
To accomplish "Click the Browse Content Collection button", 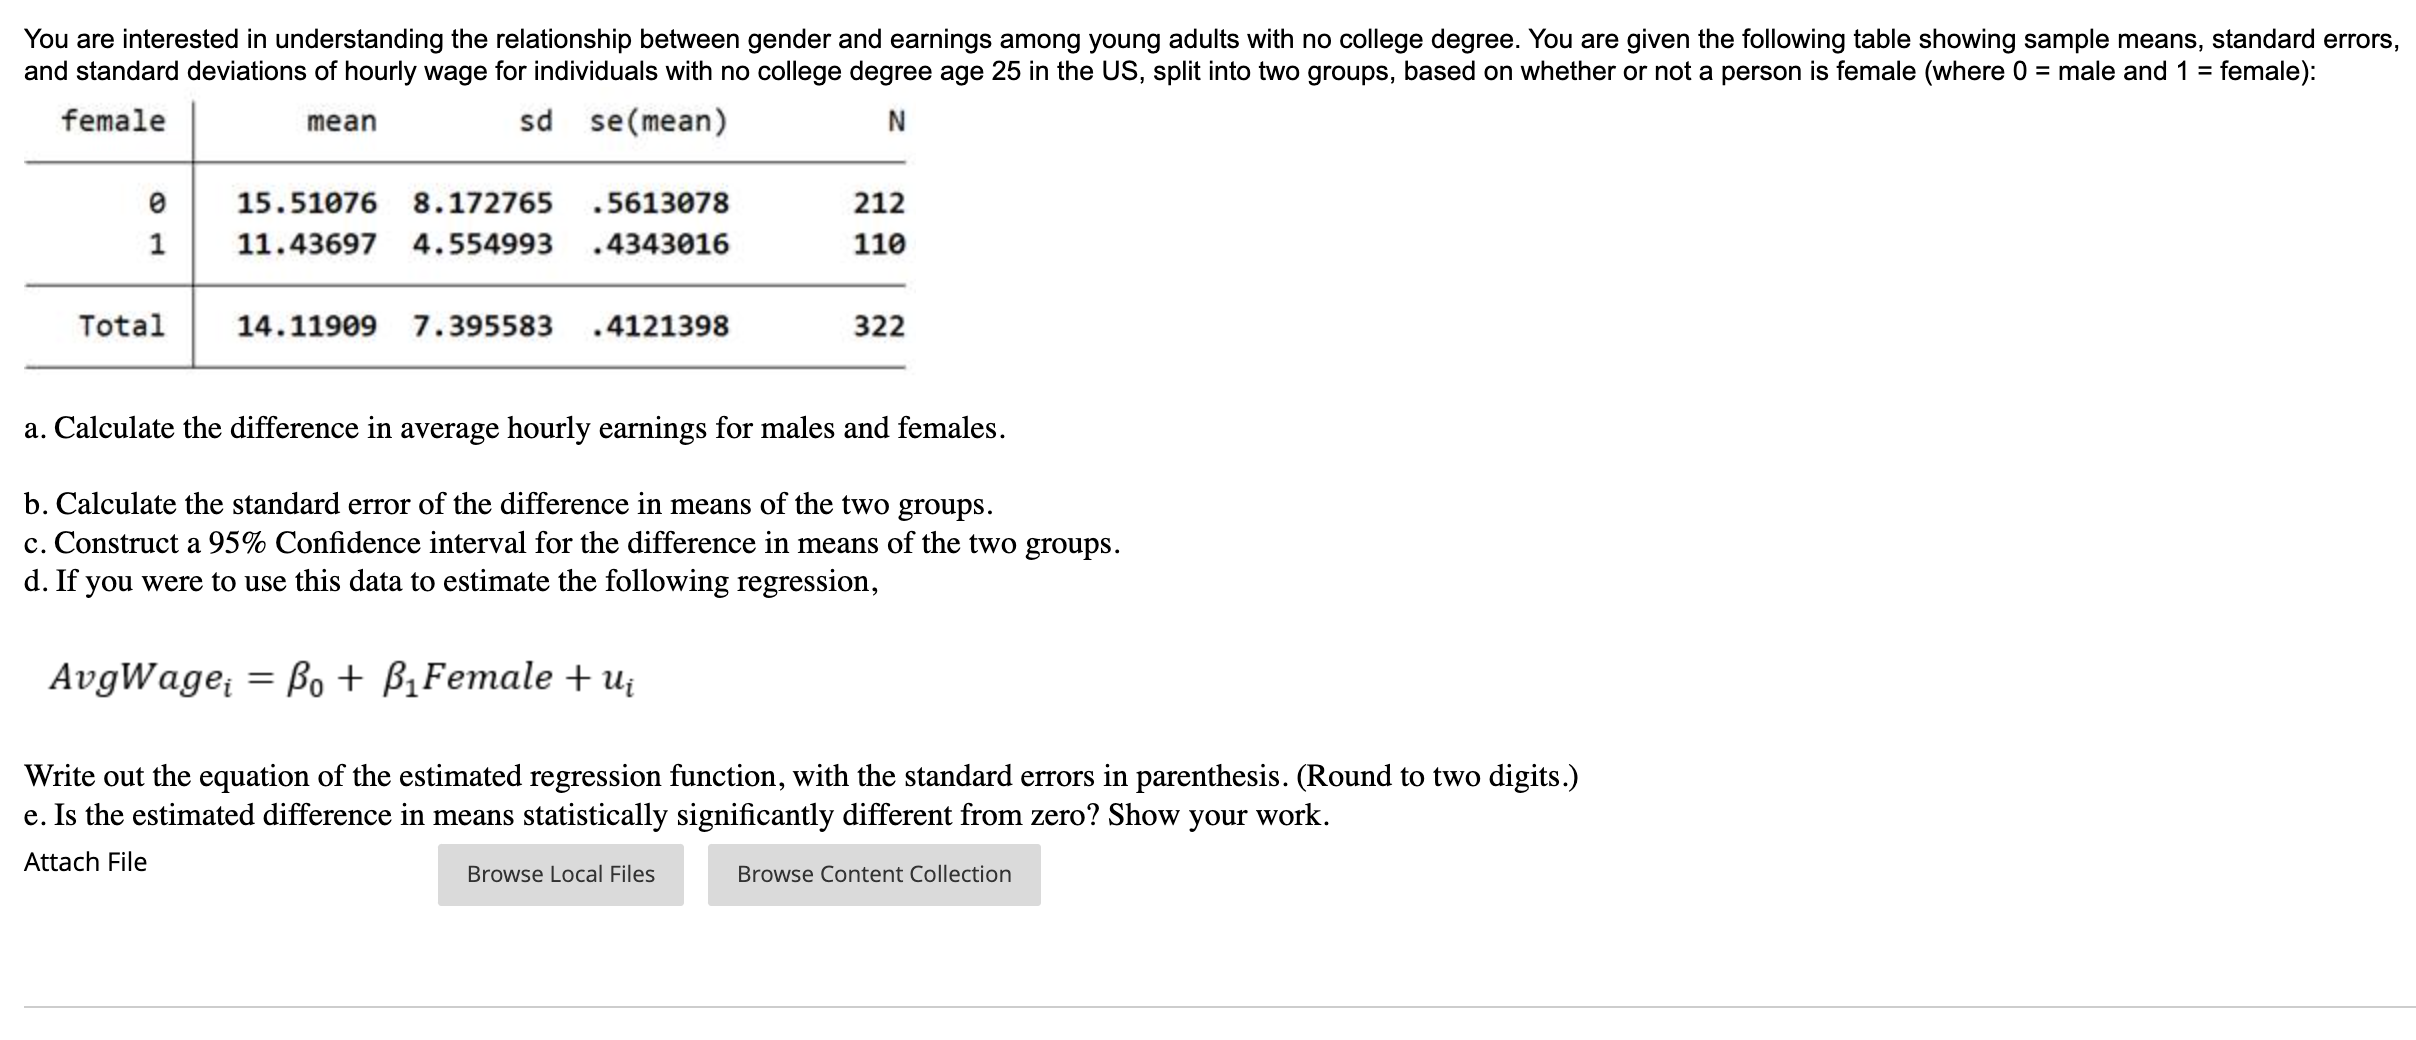I will (873, 874).
